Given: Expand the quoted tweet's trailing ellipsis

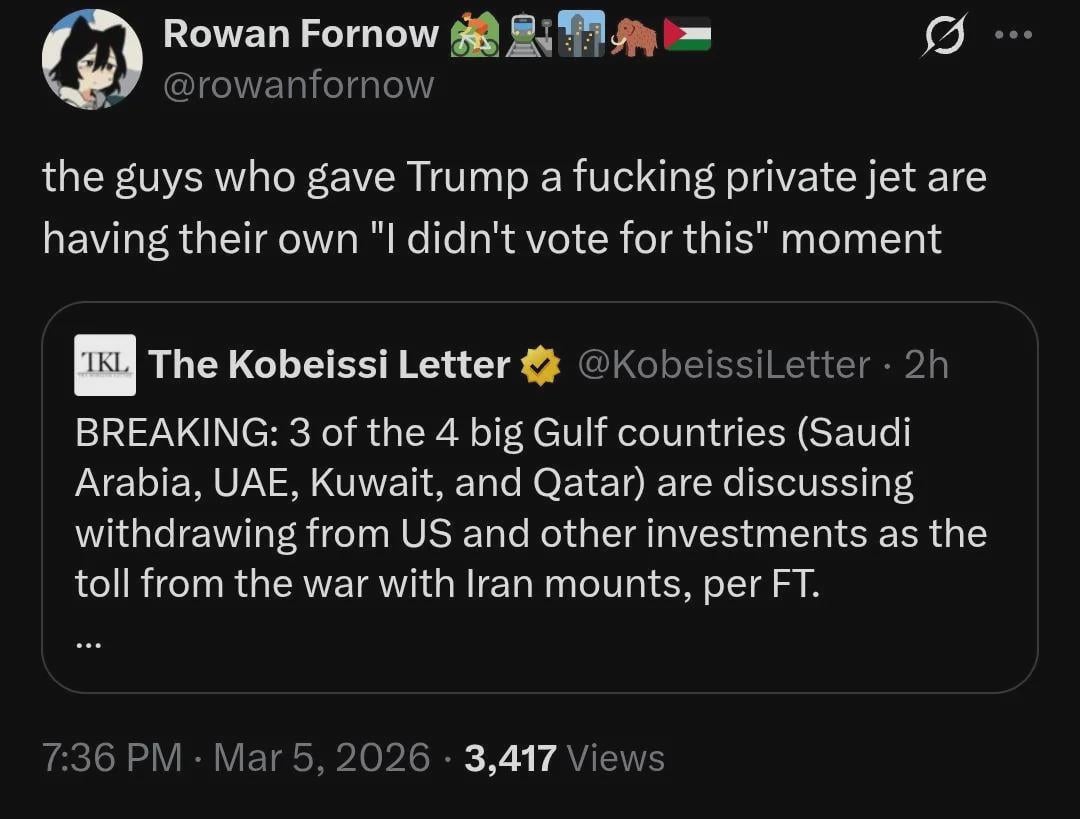Looking at the screenshot, I should click(88, 645).
